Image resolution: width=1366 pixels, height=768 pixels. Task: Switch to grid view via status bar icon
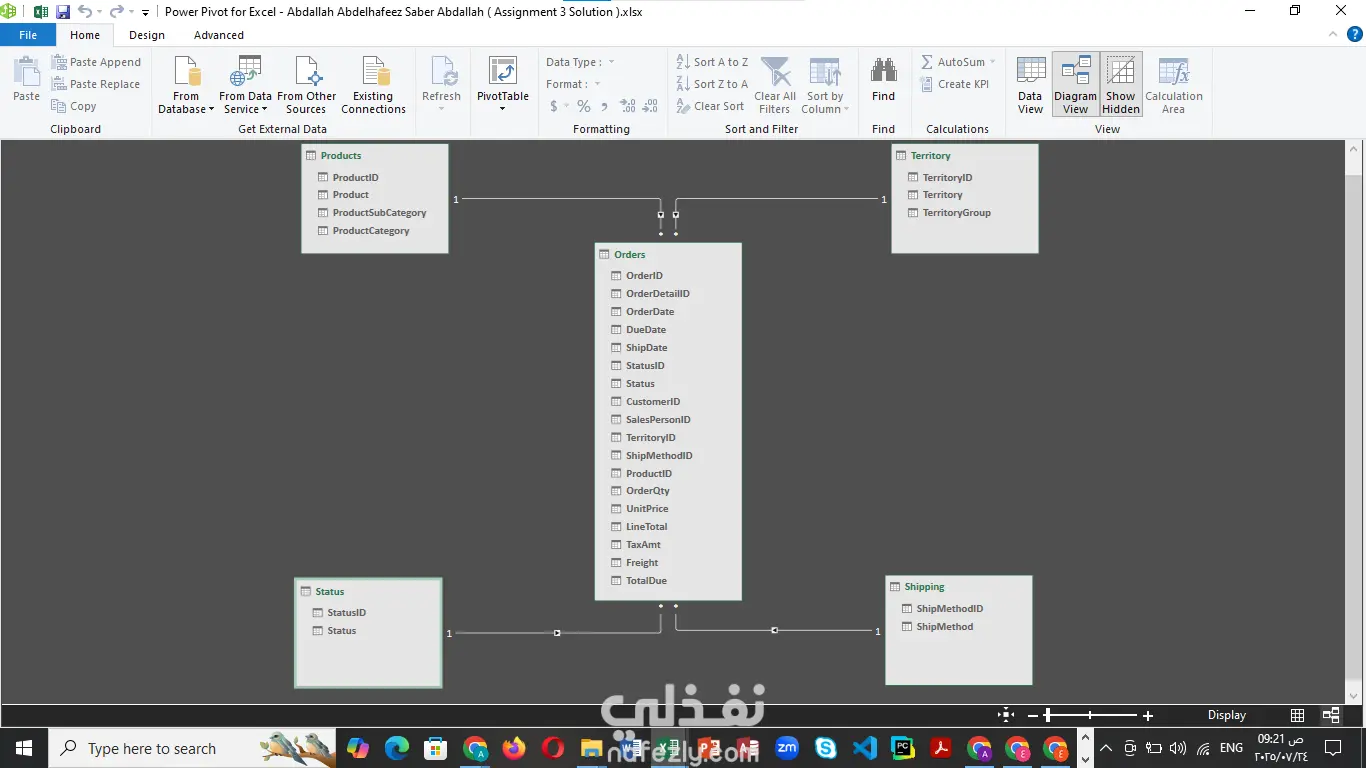(1297, 715)
